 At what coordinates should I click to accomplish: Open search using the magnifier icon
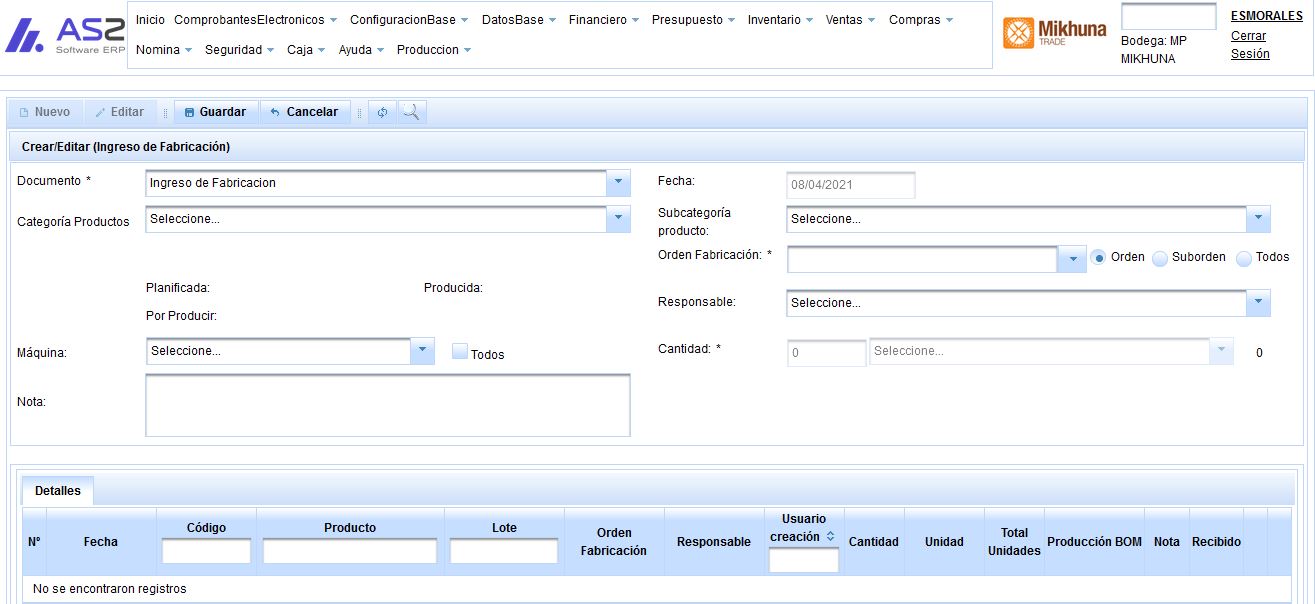pos(412,112)
